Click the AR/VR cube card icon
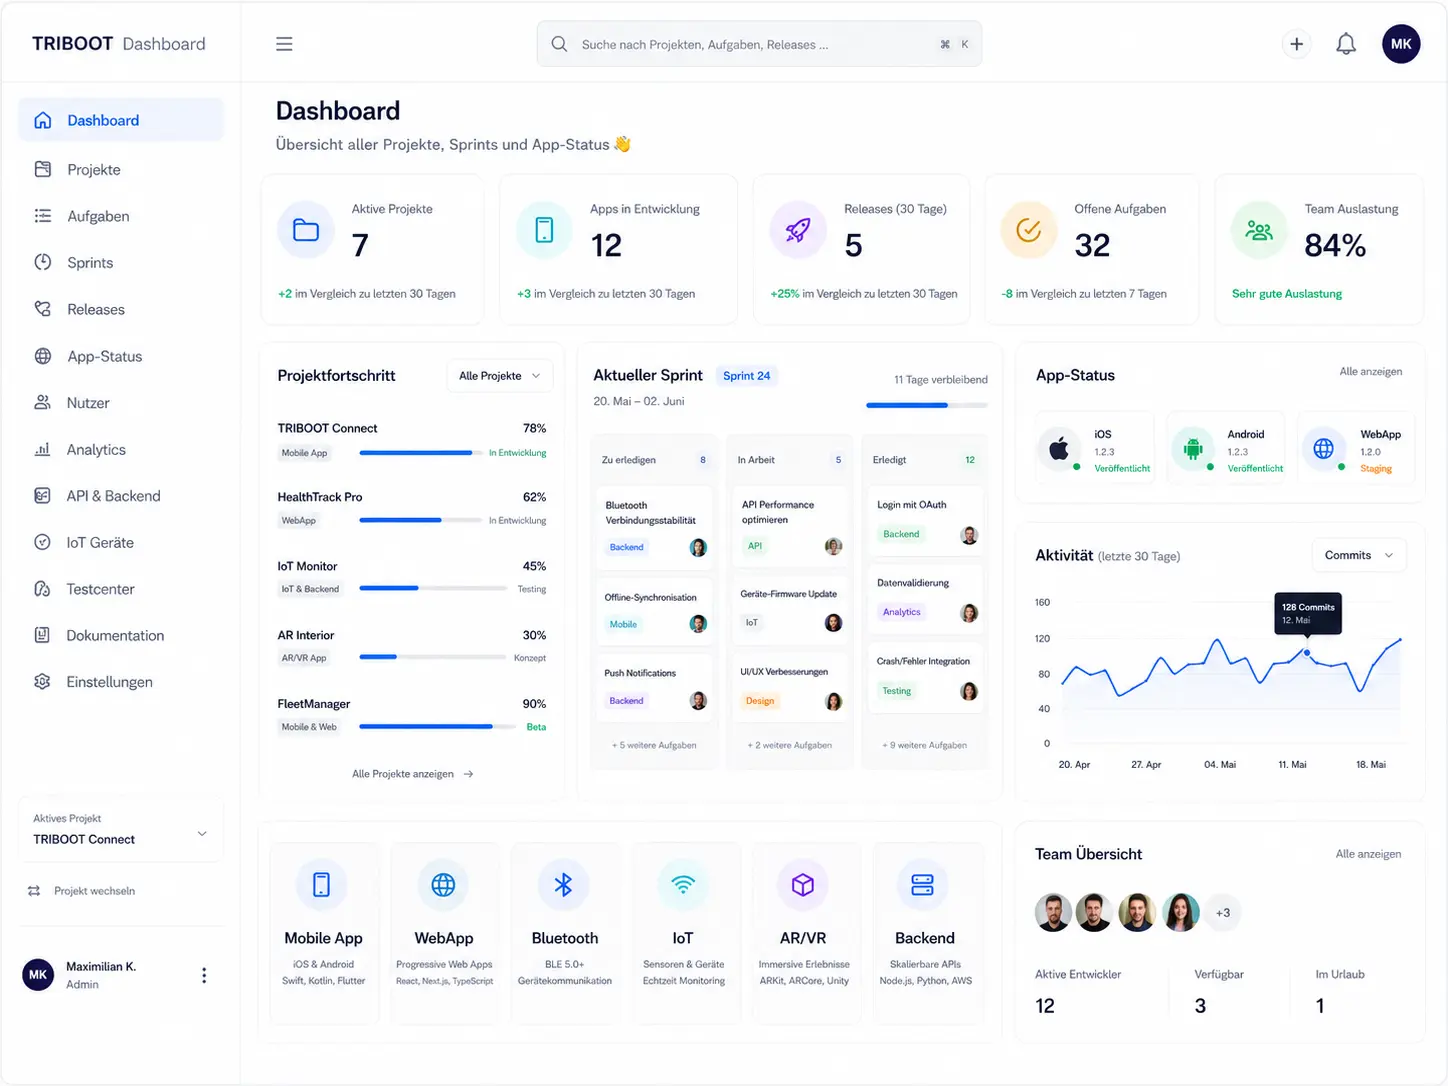Image resolution: width=1448 pixels, height=1086 pixels. (x=803, y=885)
